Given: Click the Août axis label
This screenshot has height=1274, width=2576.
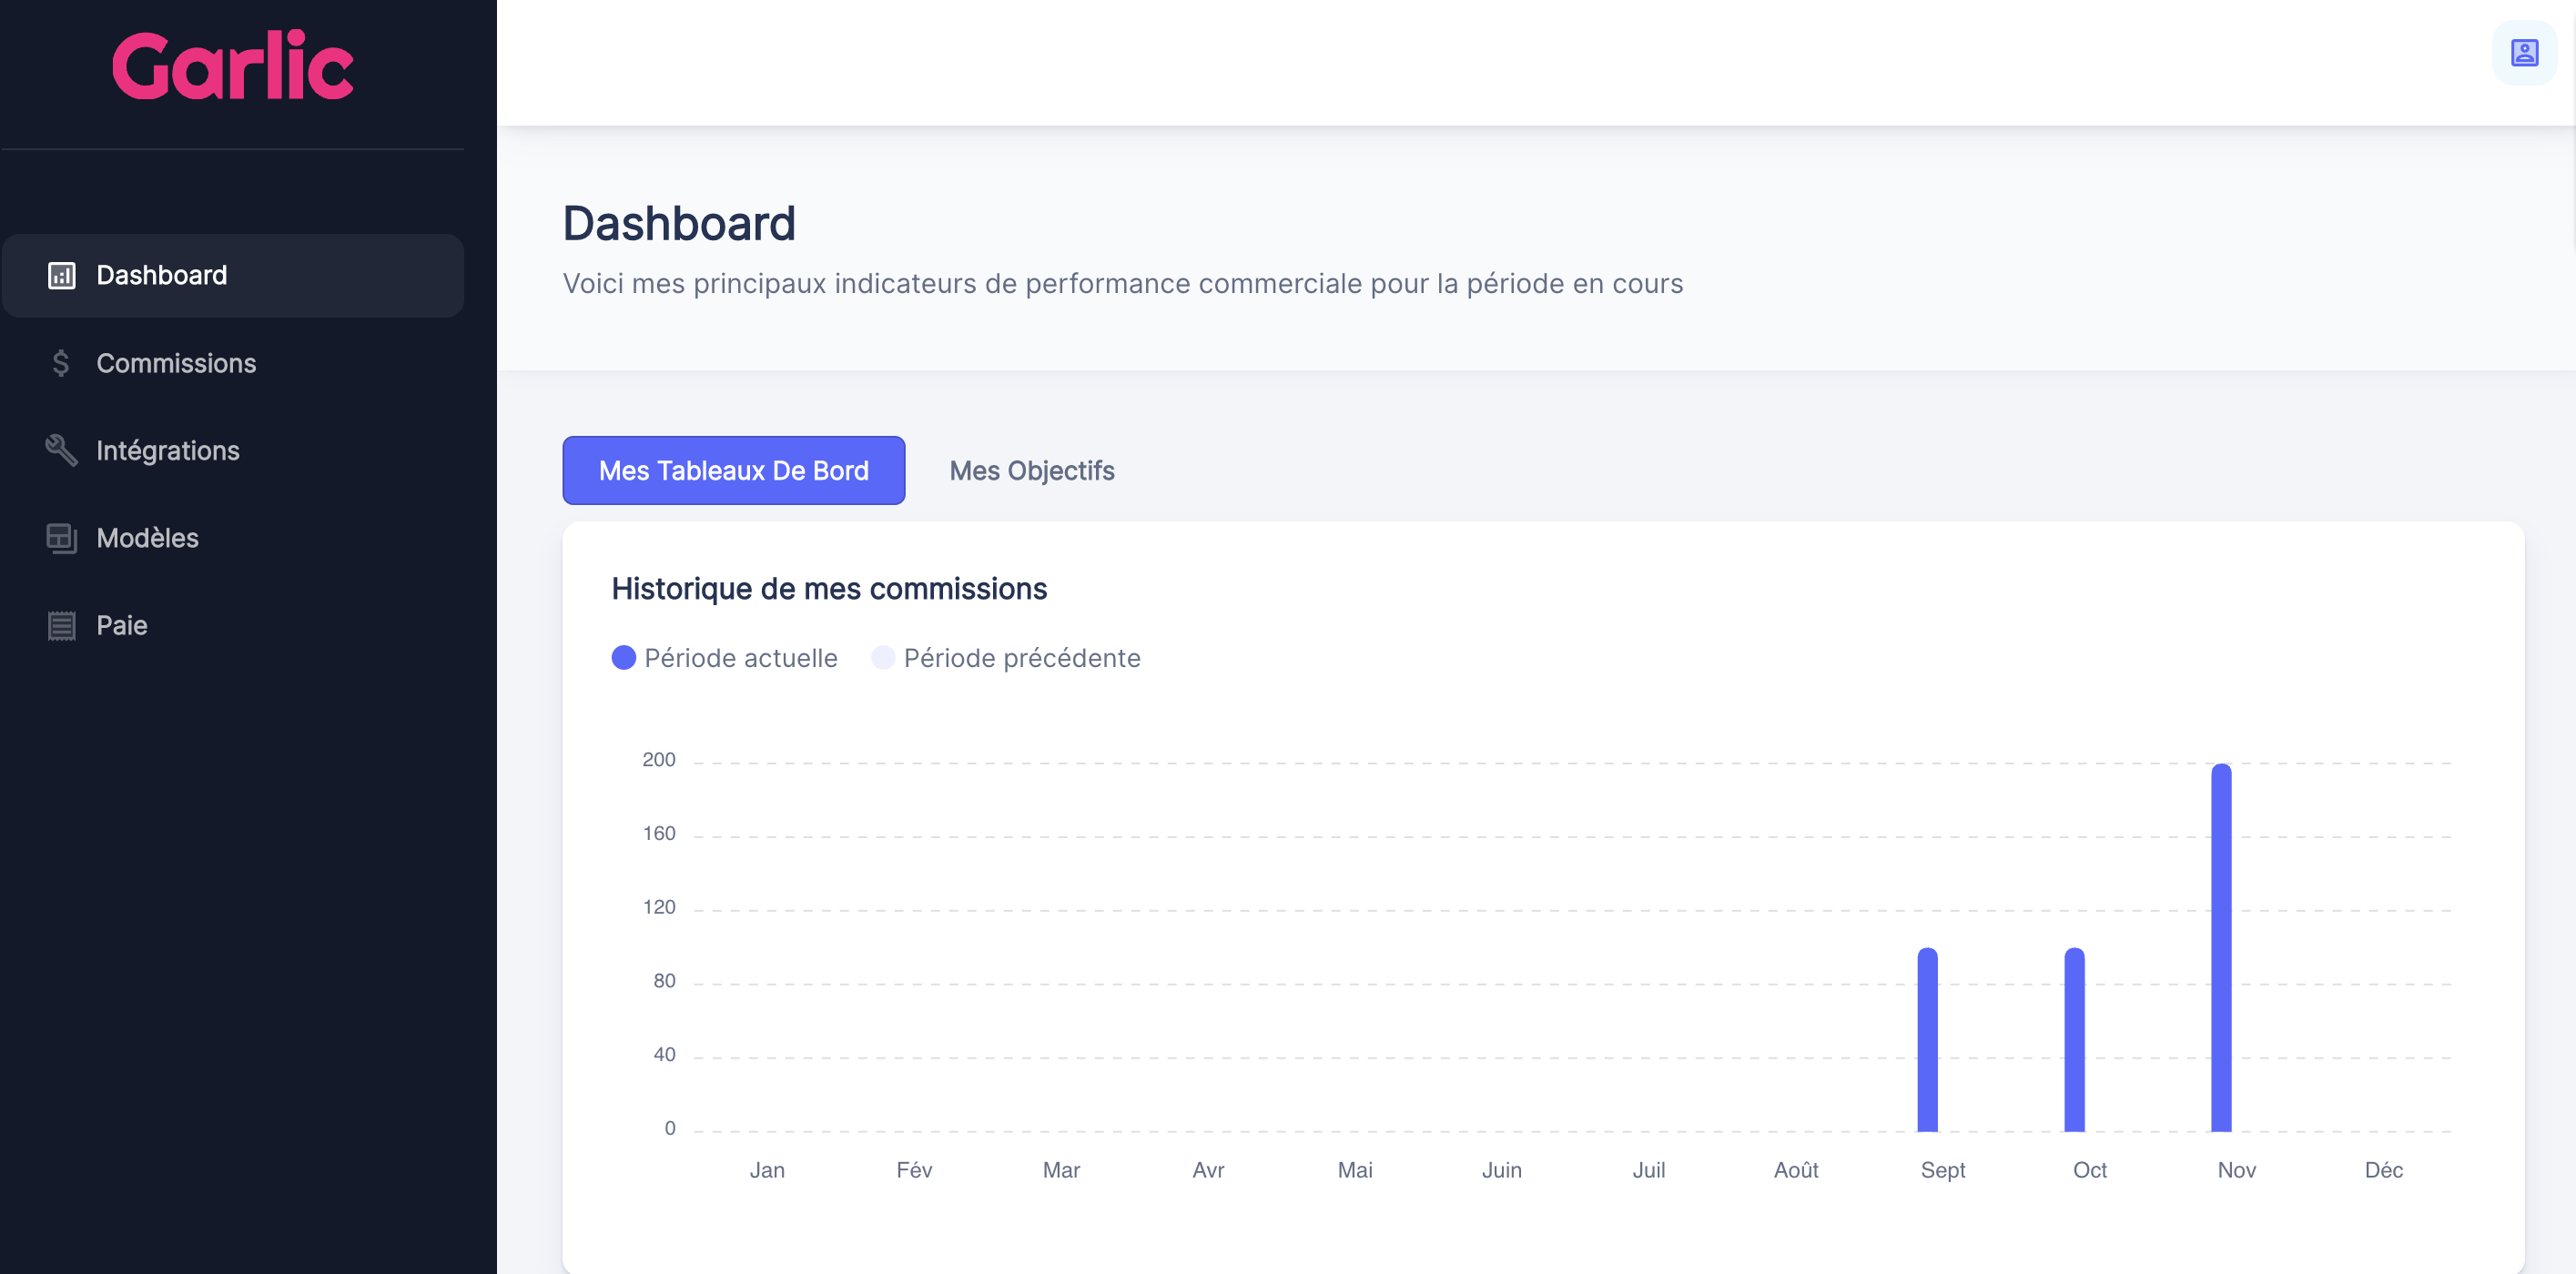Looking at the screenshot, I should click(x=1796, y=1169).
